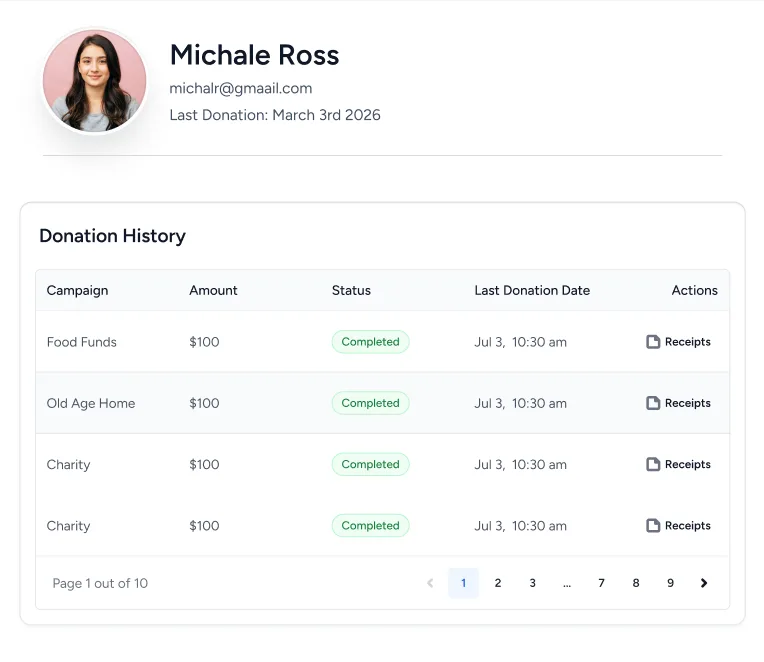Click the pagination ellipsis
The height and width of the screenshot is (662, 764).
click(x=567, y=584)
